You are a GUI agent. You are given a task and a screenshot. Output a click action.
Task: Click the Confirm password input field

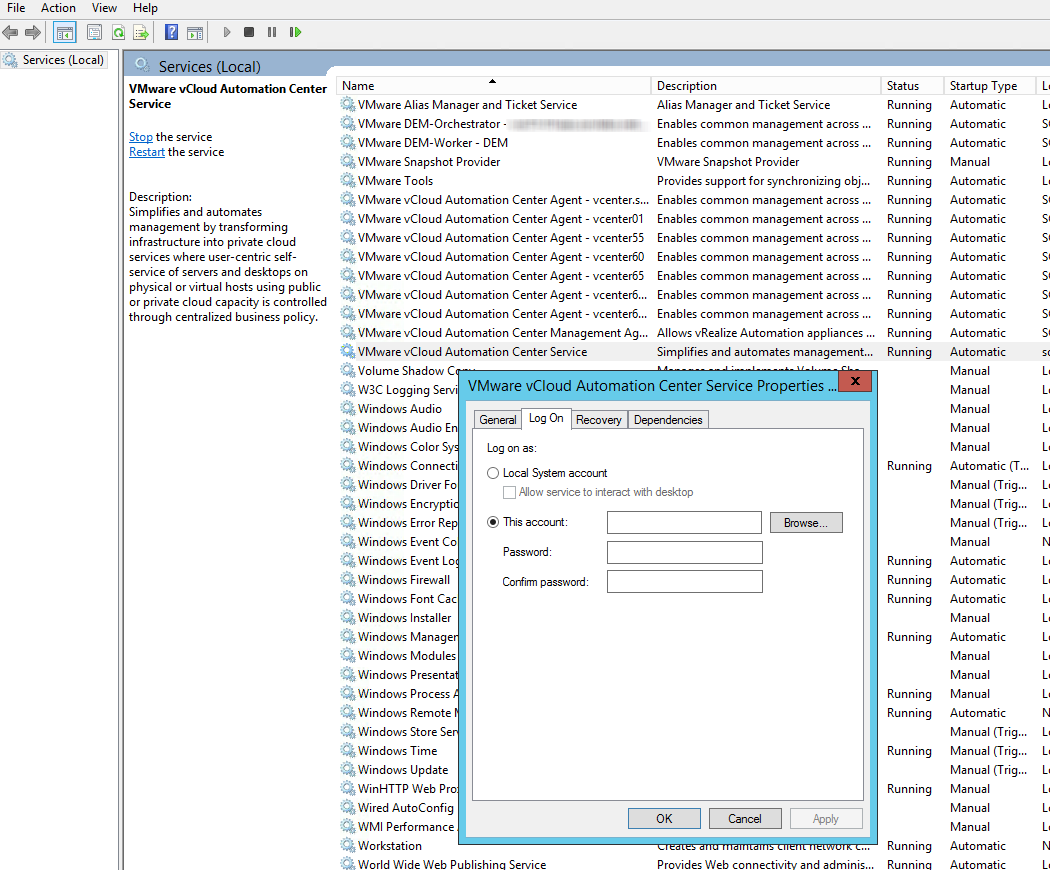pyautogui.click(x=684, y=581)
